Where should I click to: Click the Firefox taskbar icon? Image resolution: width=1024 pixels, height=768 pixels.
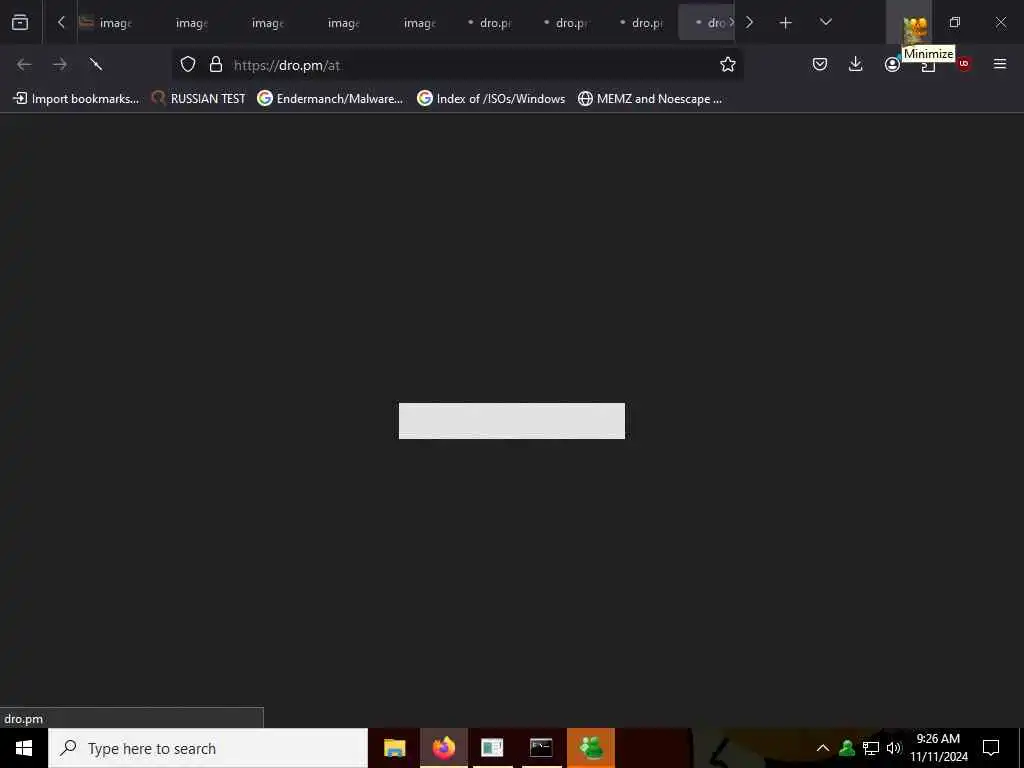click(x=443, y=748)
